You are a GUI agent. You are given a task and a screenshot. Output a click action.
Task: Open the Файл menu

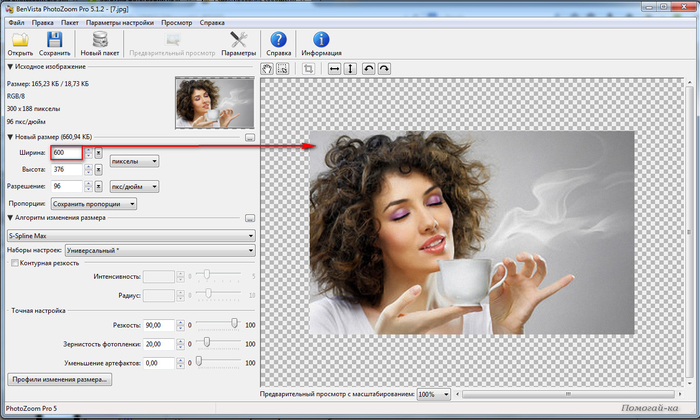(x=17, y=22)
